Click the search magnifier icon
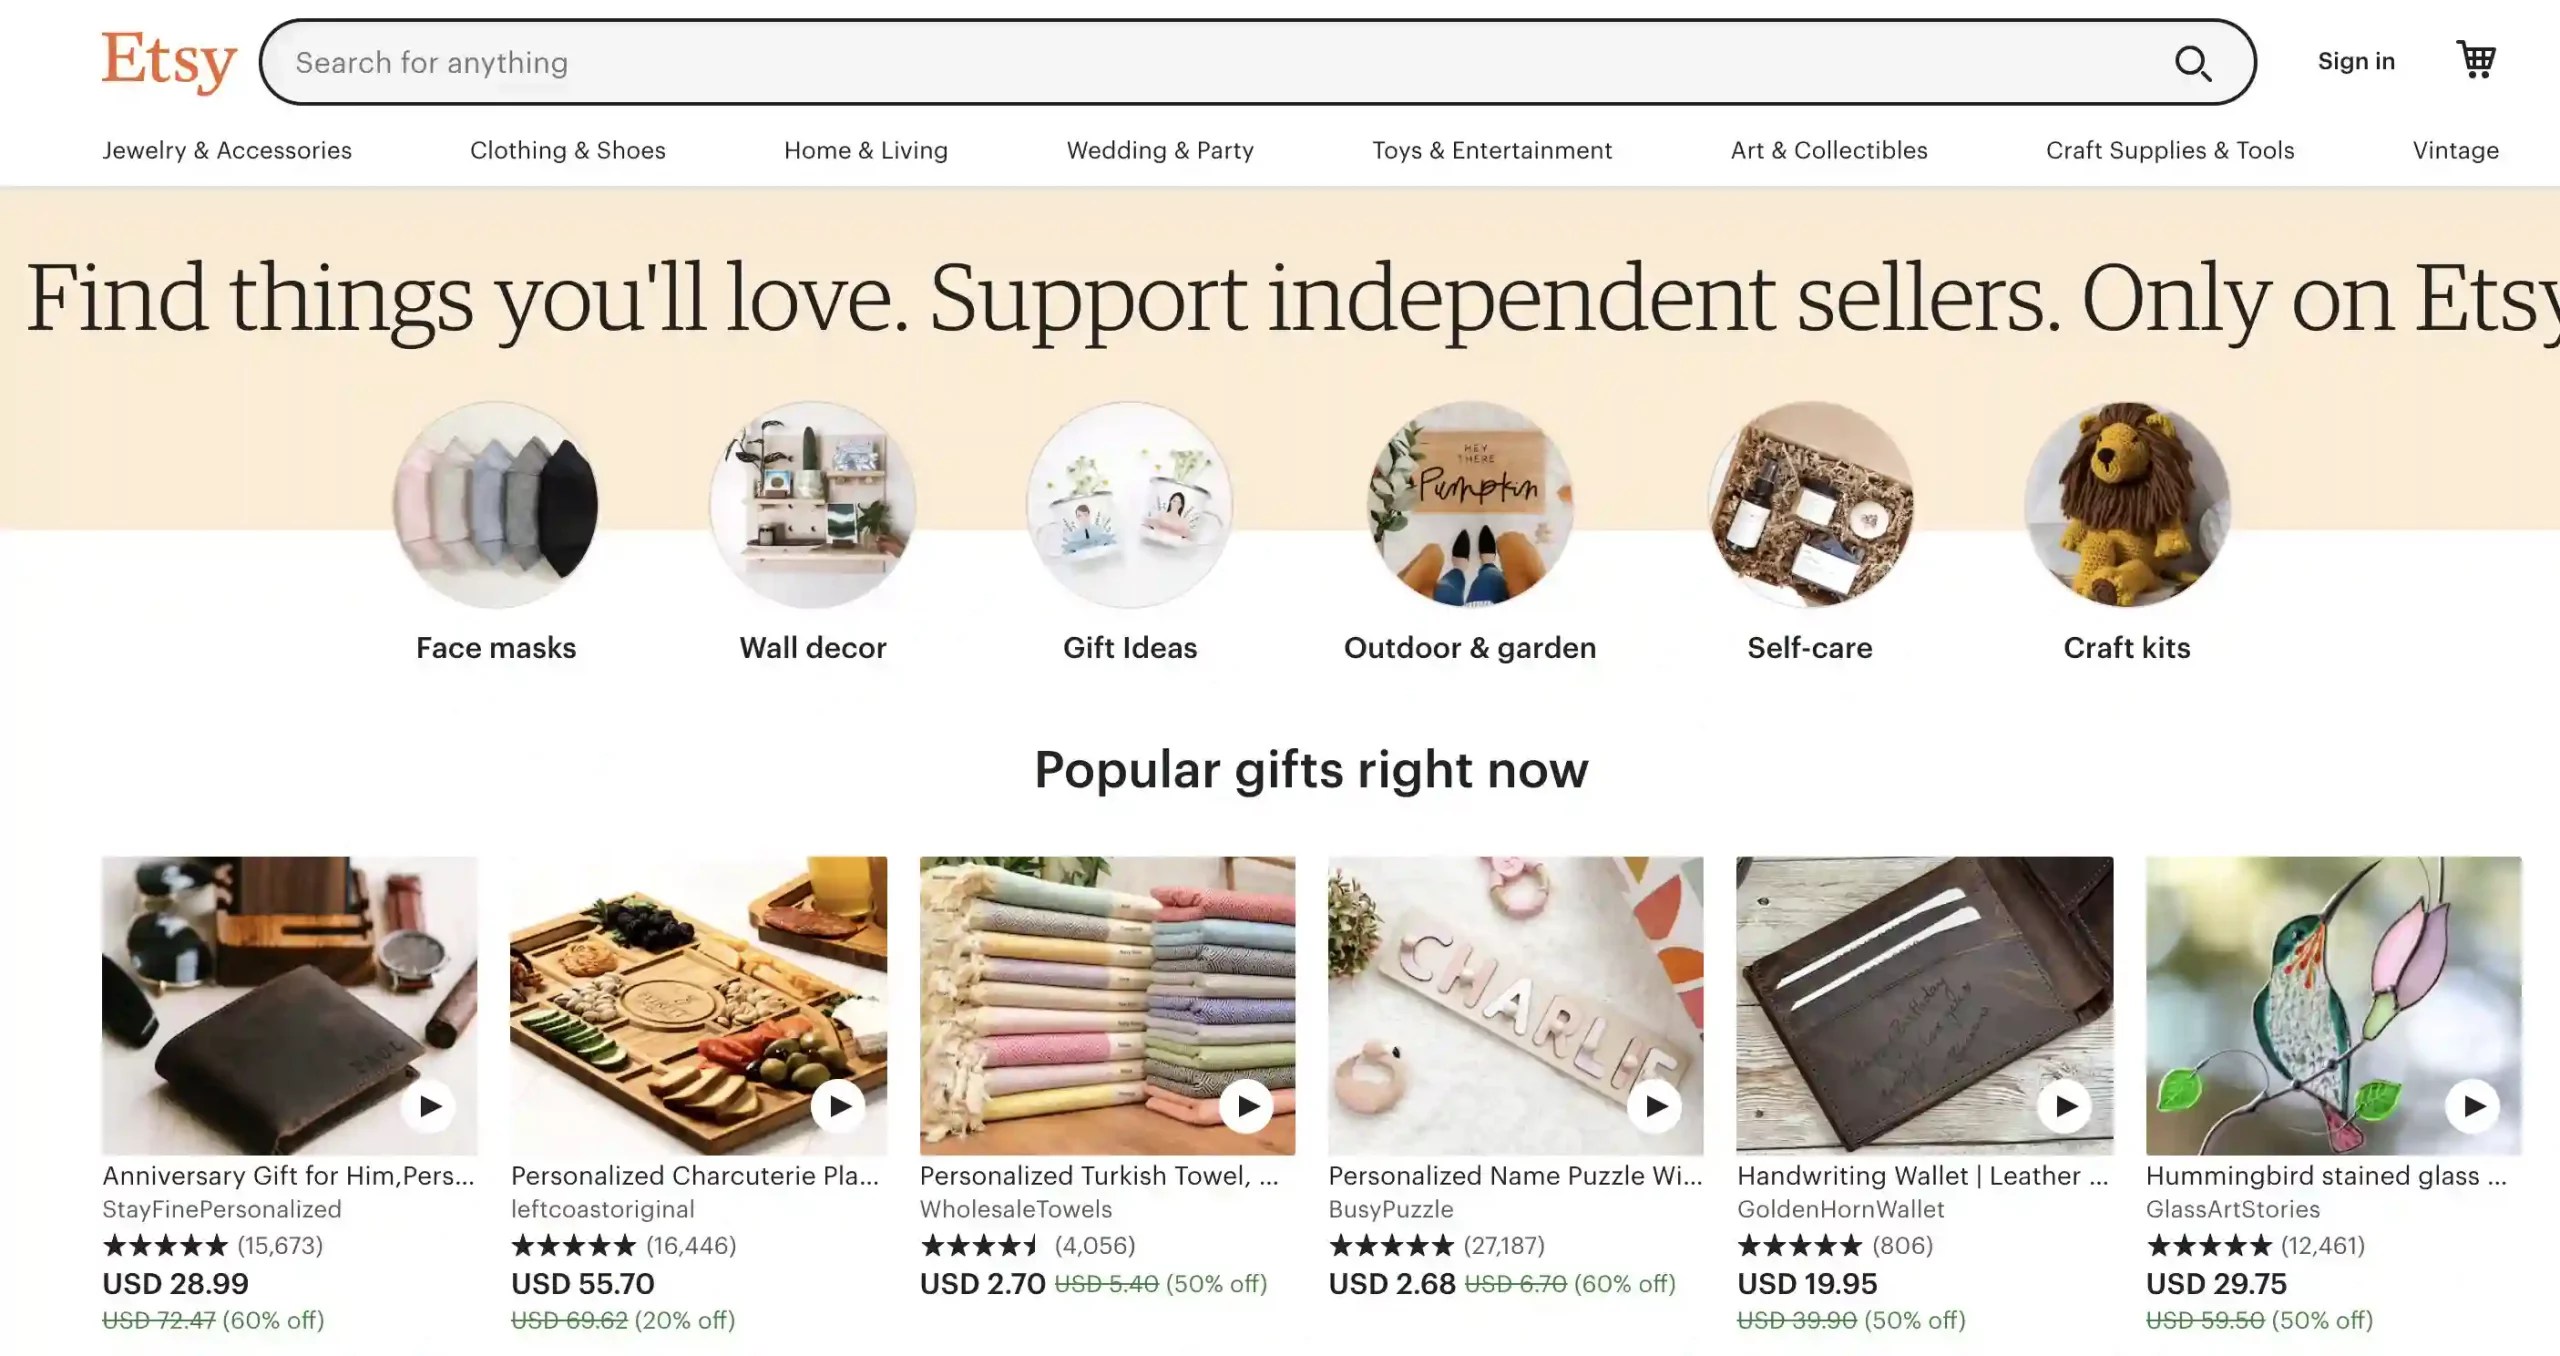2560x1356 pixels. [2192, 63]
